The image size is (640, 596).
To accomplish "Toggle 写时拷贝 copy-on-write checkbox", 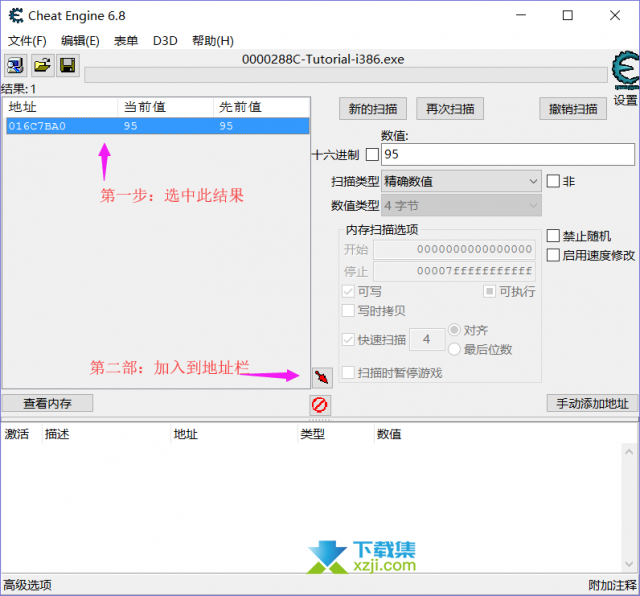I will pos(348,311).
